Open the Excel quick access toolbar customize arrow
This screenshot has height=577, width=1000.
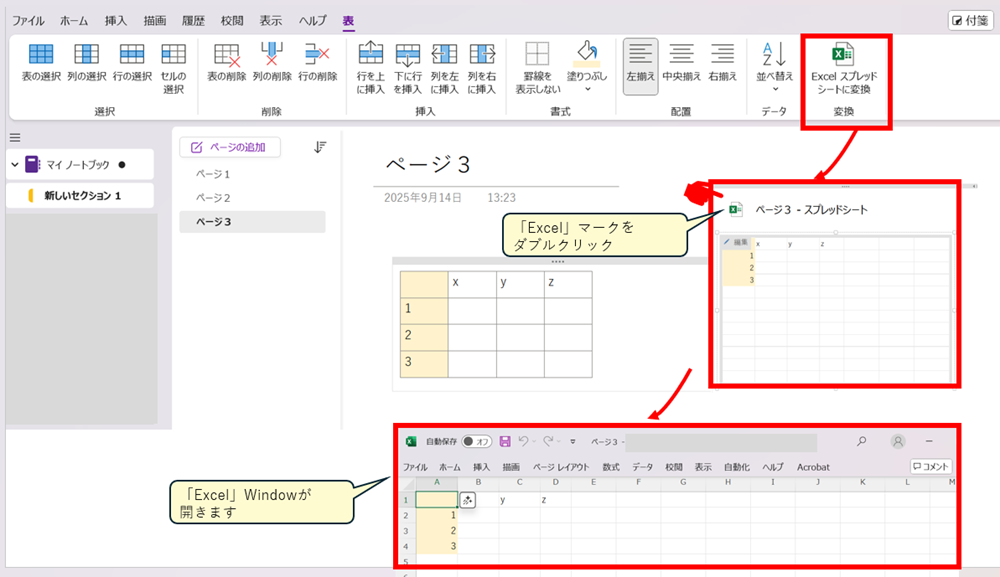pos(573,441)
